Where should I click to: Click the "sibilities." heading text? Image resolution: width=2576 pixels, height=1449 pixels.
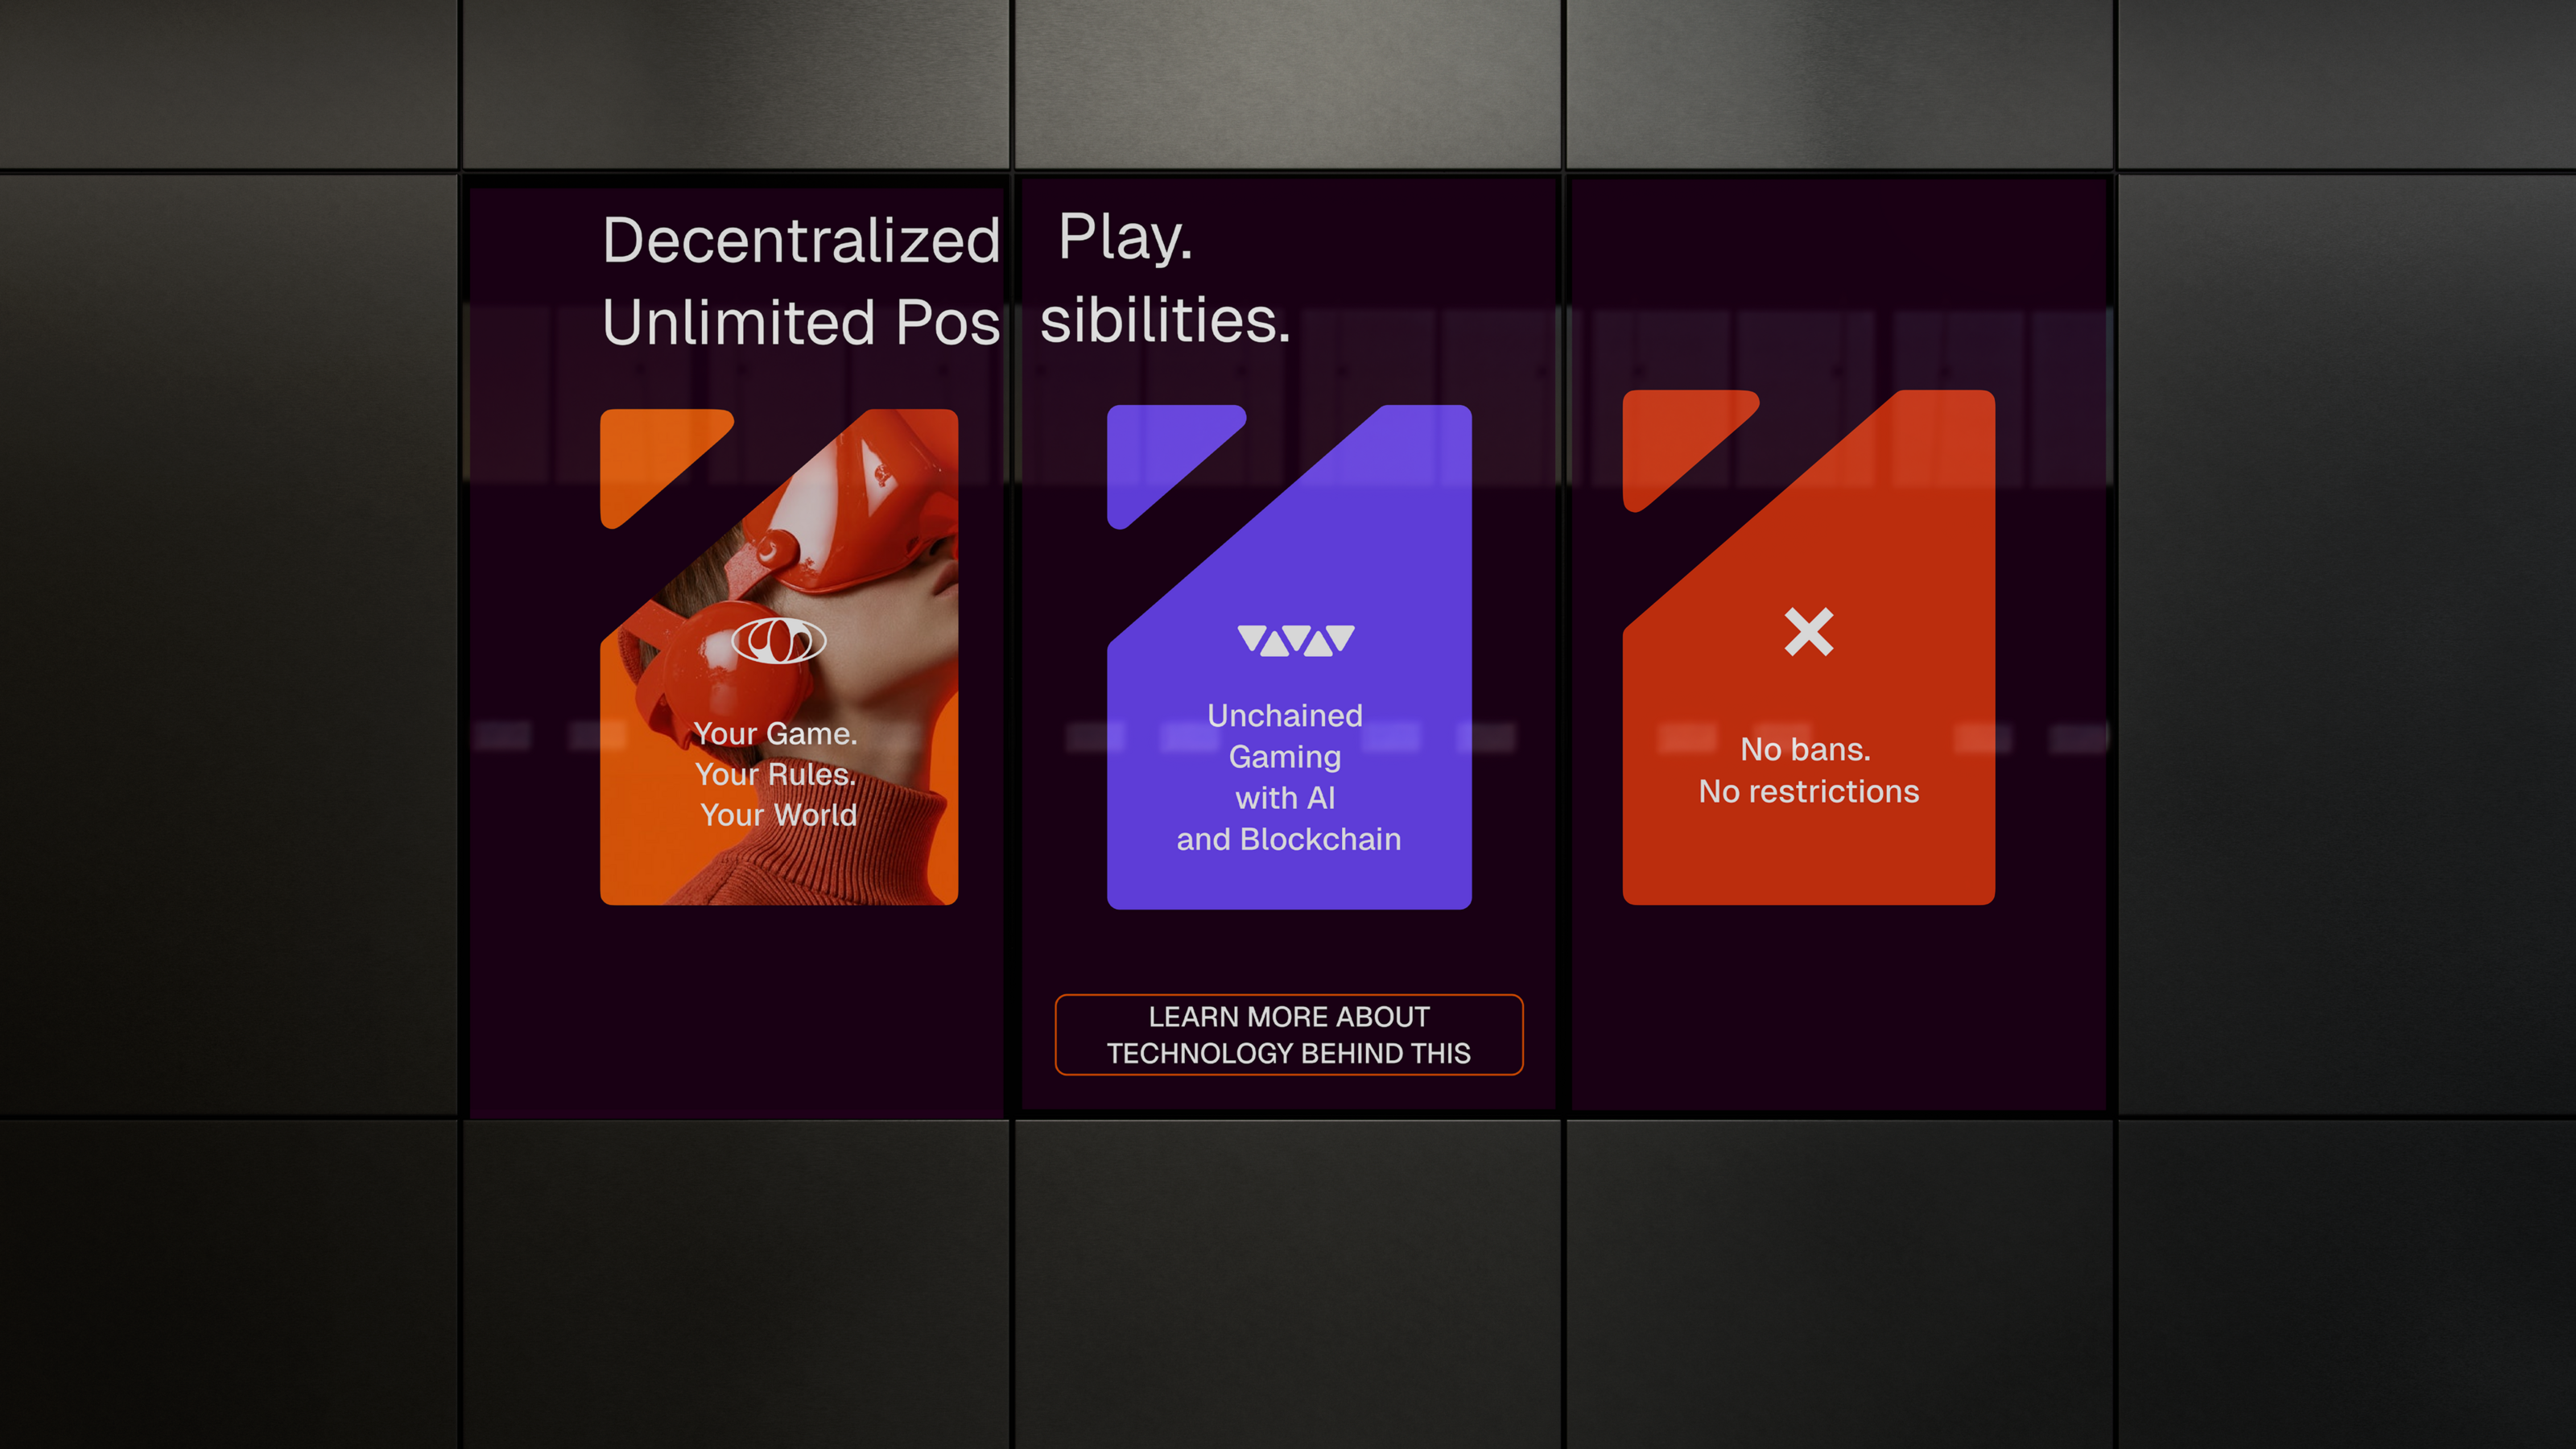(x=1165, y=320)
